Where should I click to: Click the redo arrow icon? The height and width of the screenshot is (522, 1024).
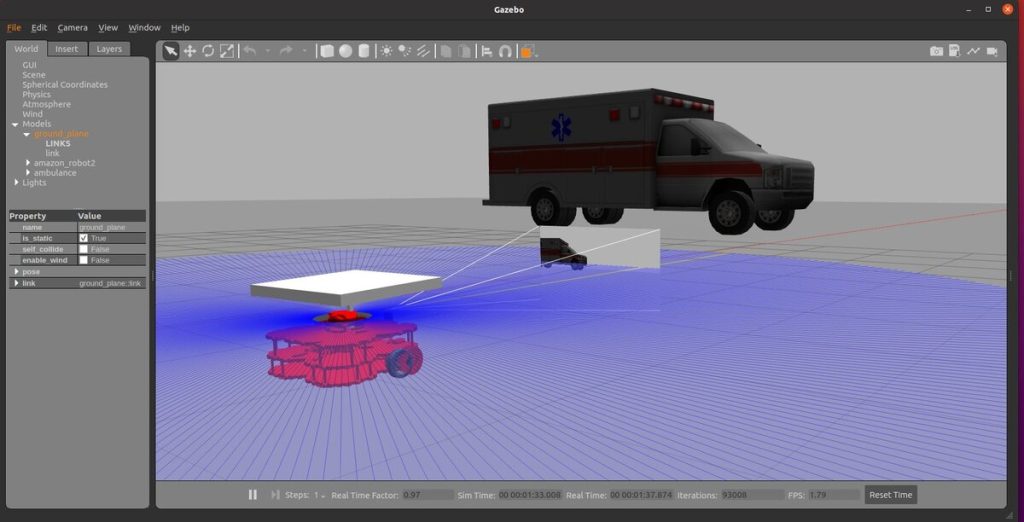click(x=286, y=51)
